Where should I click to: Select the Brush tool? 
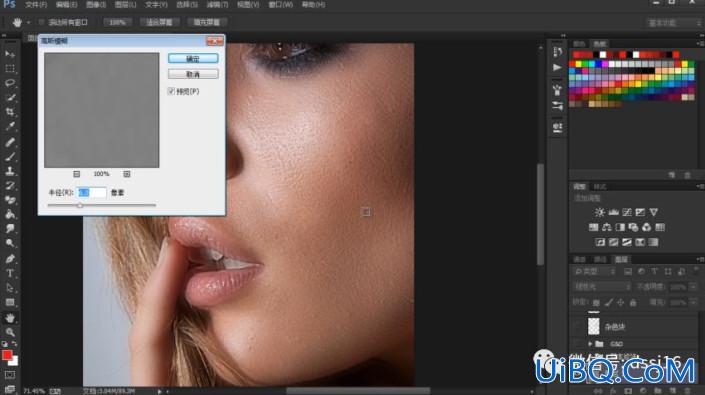coord(10,157)
